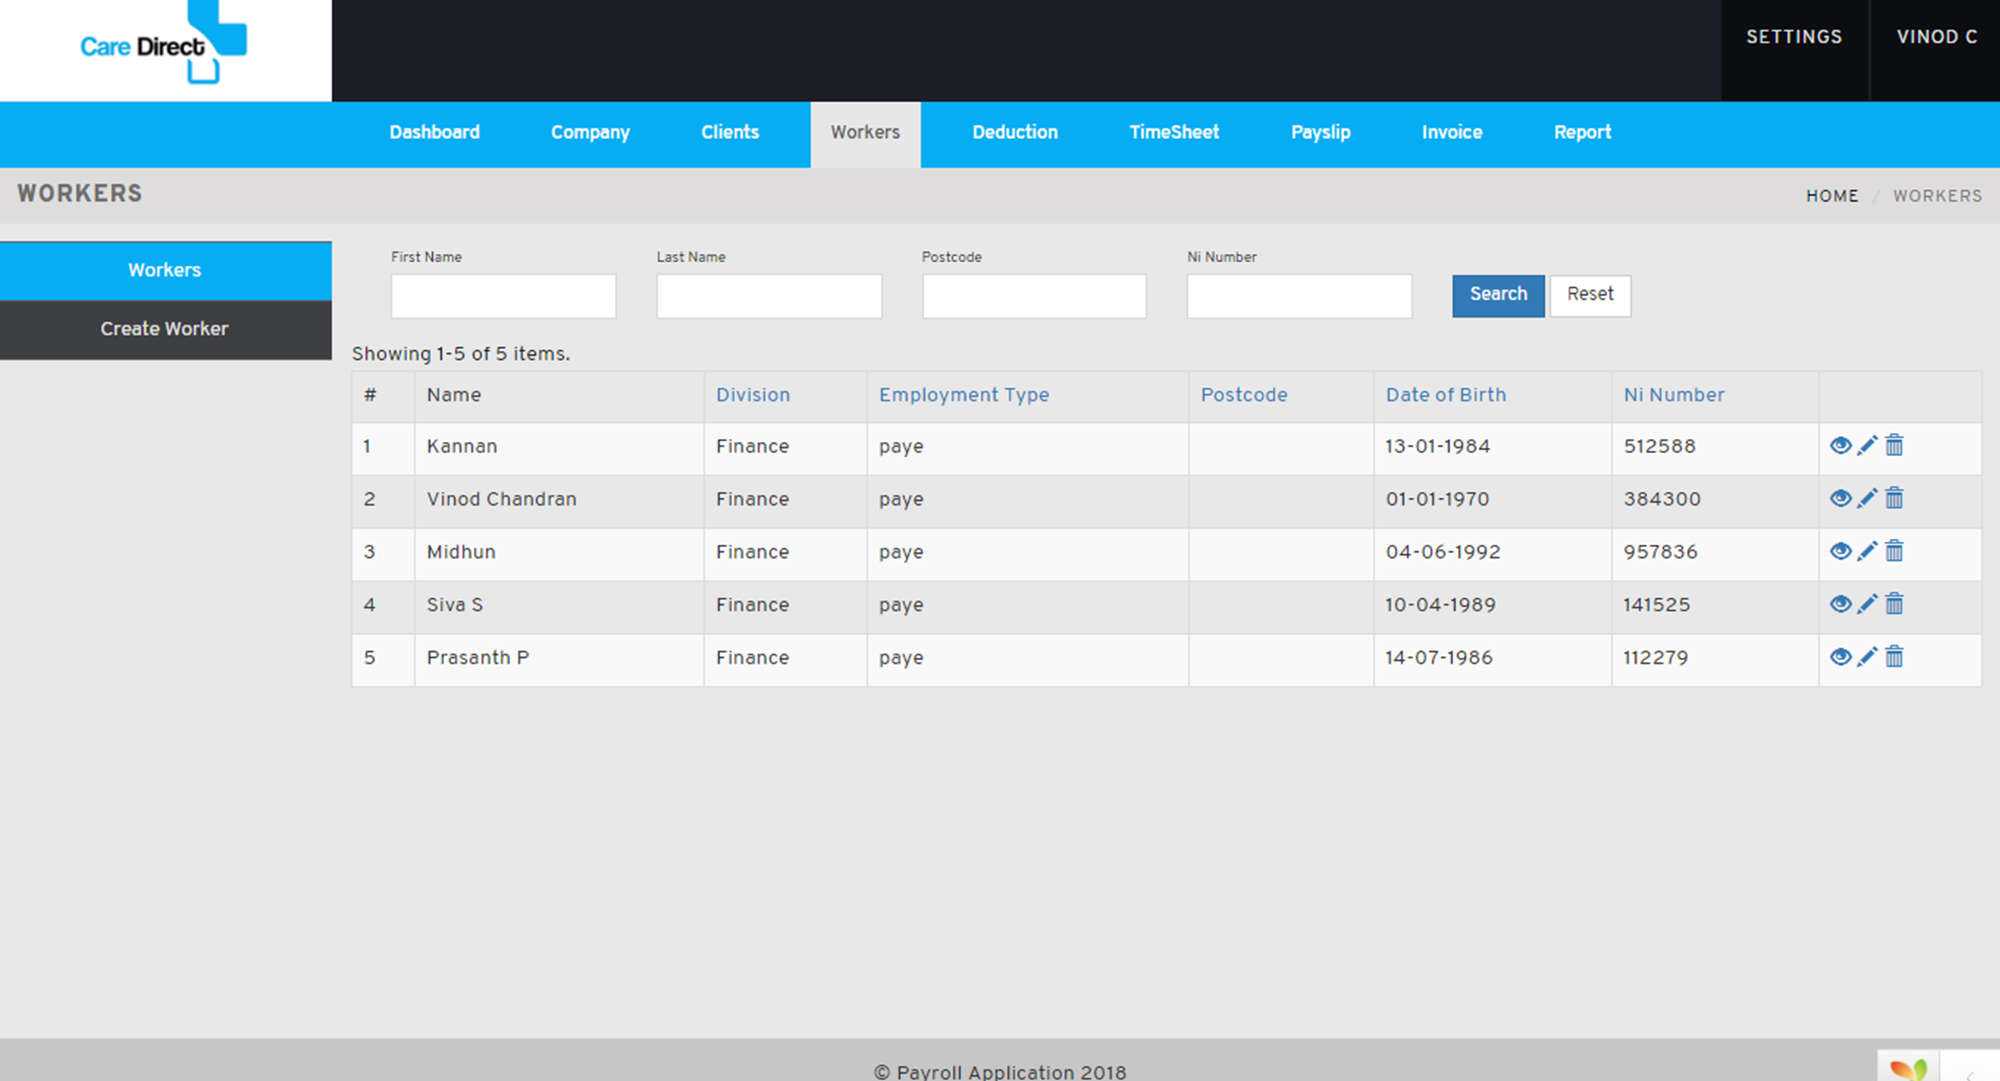The width and height of the screenshot is (2000, 1081).
Task: Click the Ni Number '512588'
Action: (1660, 447)
